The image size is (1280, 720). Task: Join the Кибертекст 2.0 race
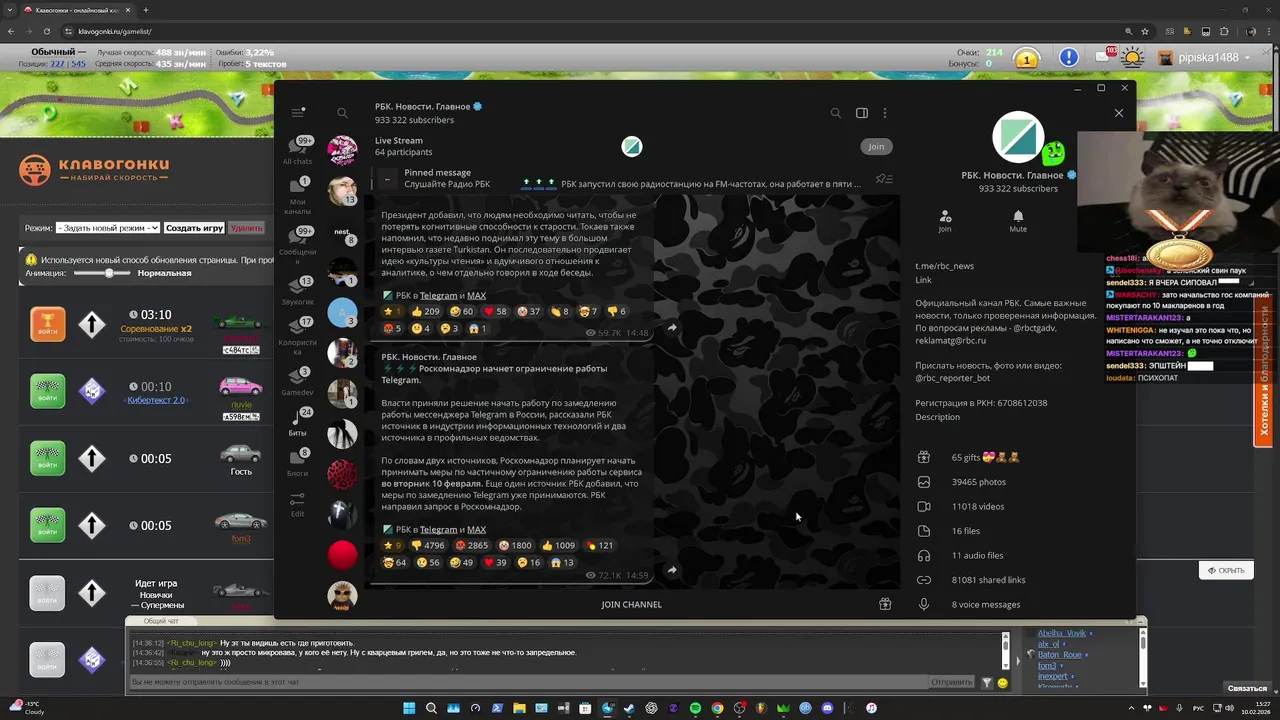(x=47, y=391)
